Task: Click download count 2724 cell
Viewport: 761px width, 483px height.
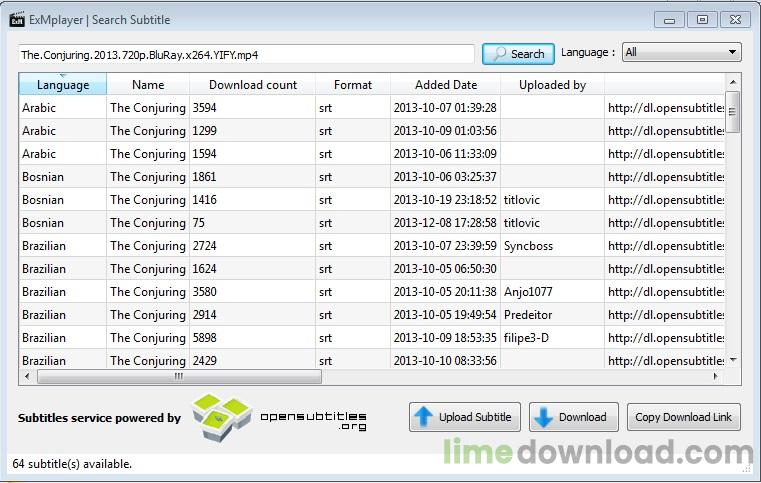Action: point(252,246)
